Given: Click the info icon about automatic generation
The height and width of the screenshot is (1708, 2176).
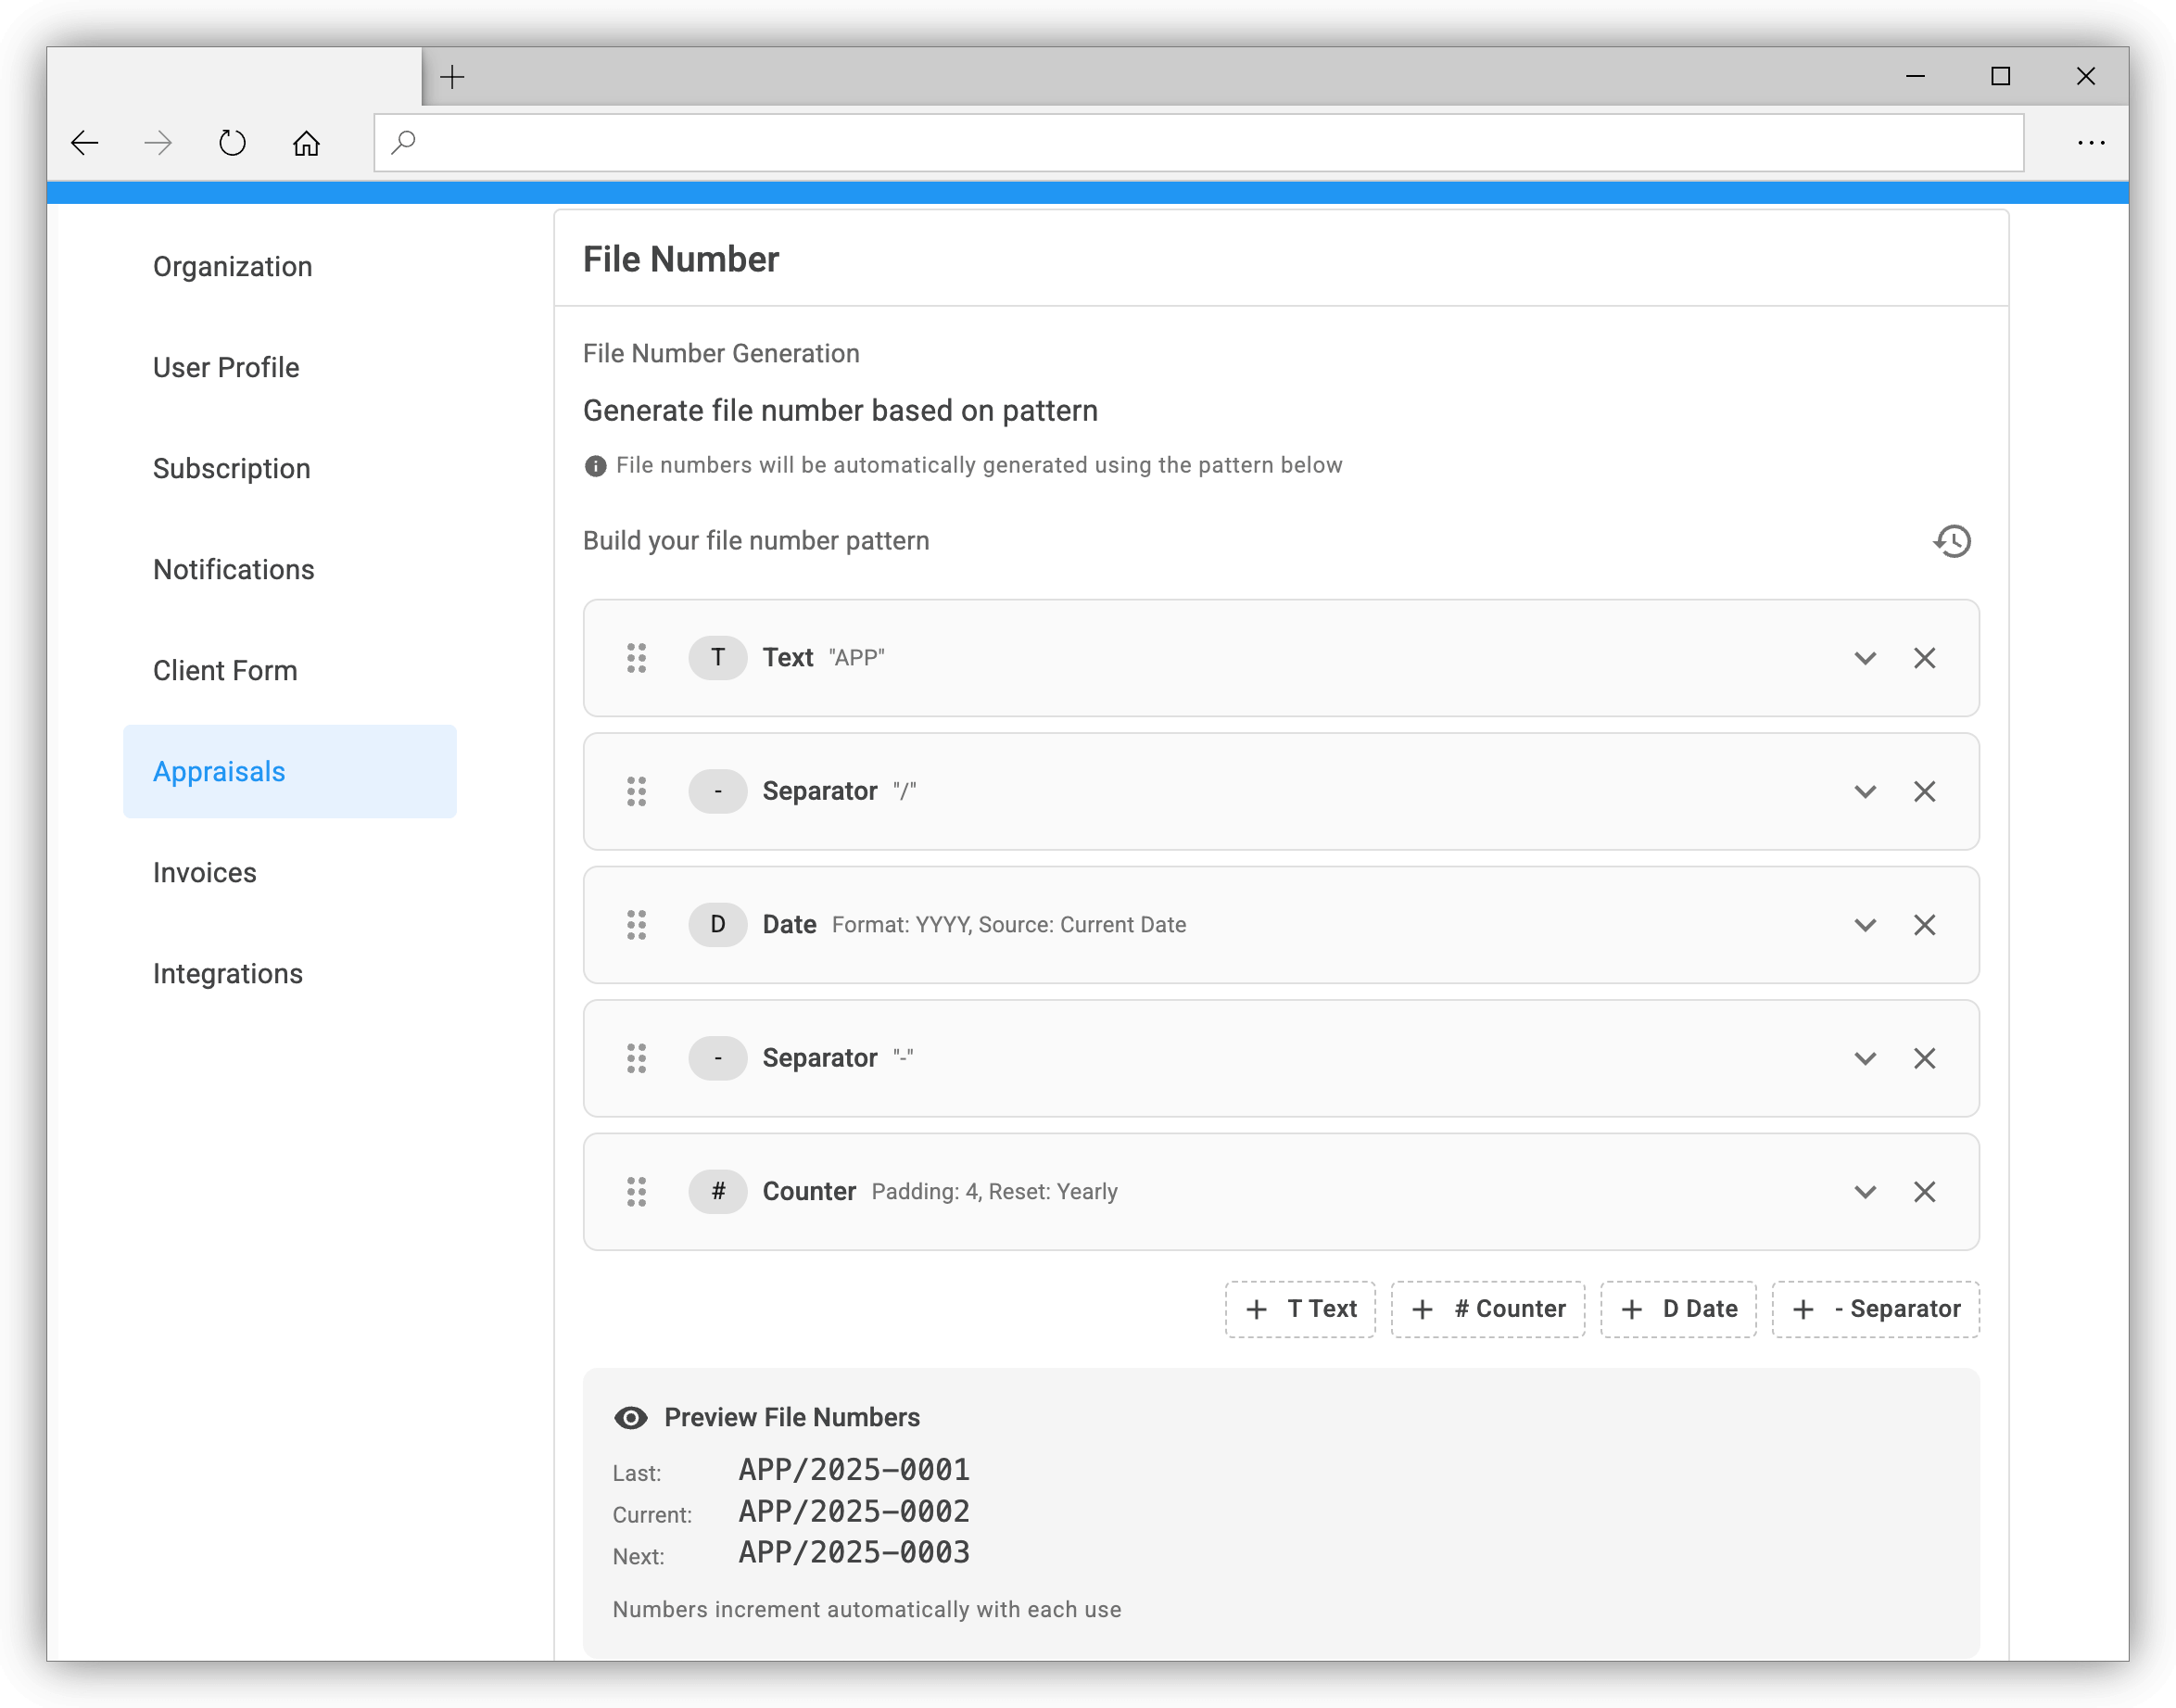Looking at the screenshot, I should [x=595, y=464].
